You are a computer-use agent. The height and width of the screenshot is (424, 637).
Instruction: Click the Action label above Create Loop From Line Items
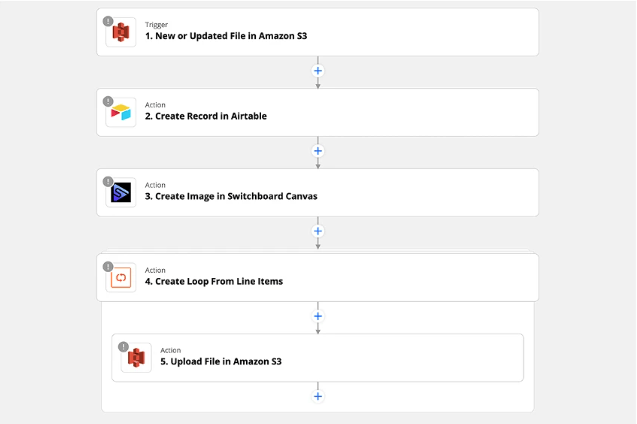[155, 270]
